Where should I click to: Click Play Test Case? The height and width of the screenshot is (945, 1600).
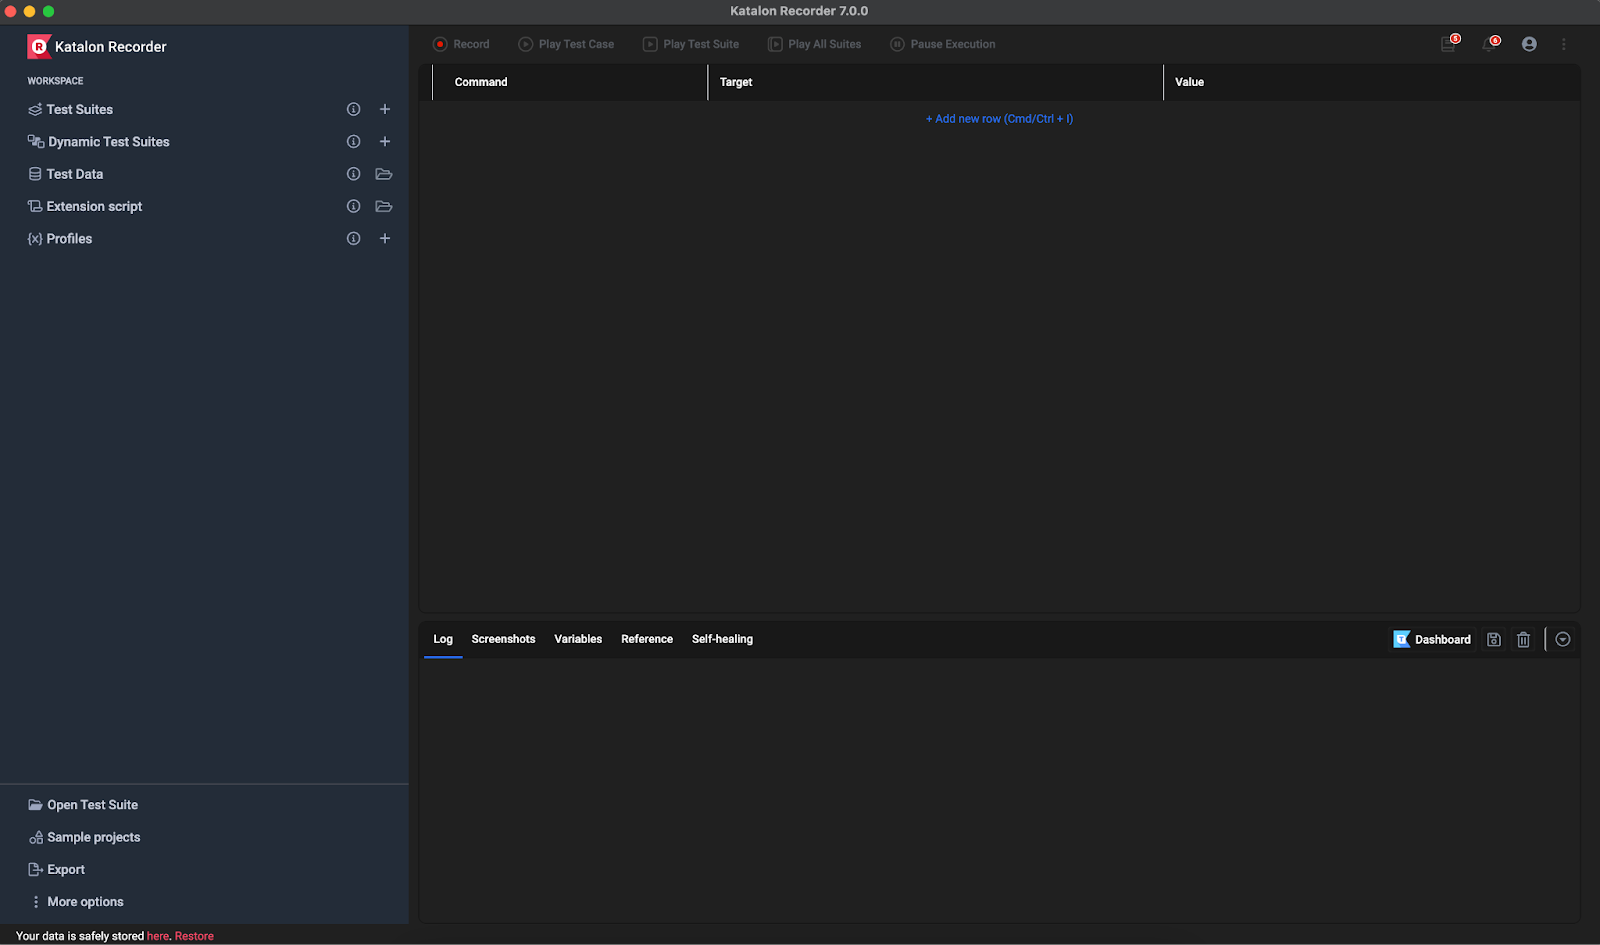(566, 44)
